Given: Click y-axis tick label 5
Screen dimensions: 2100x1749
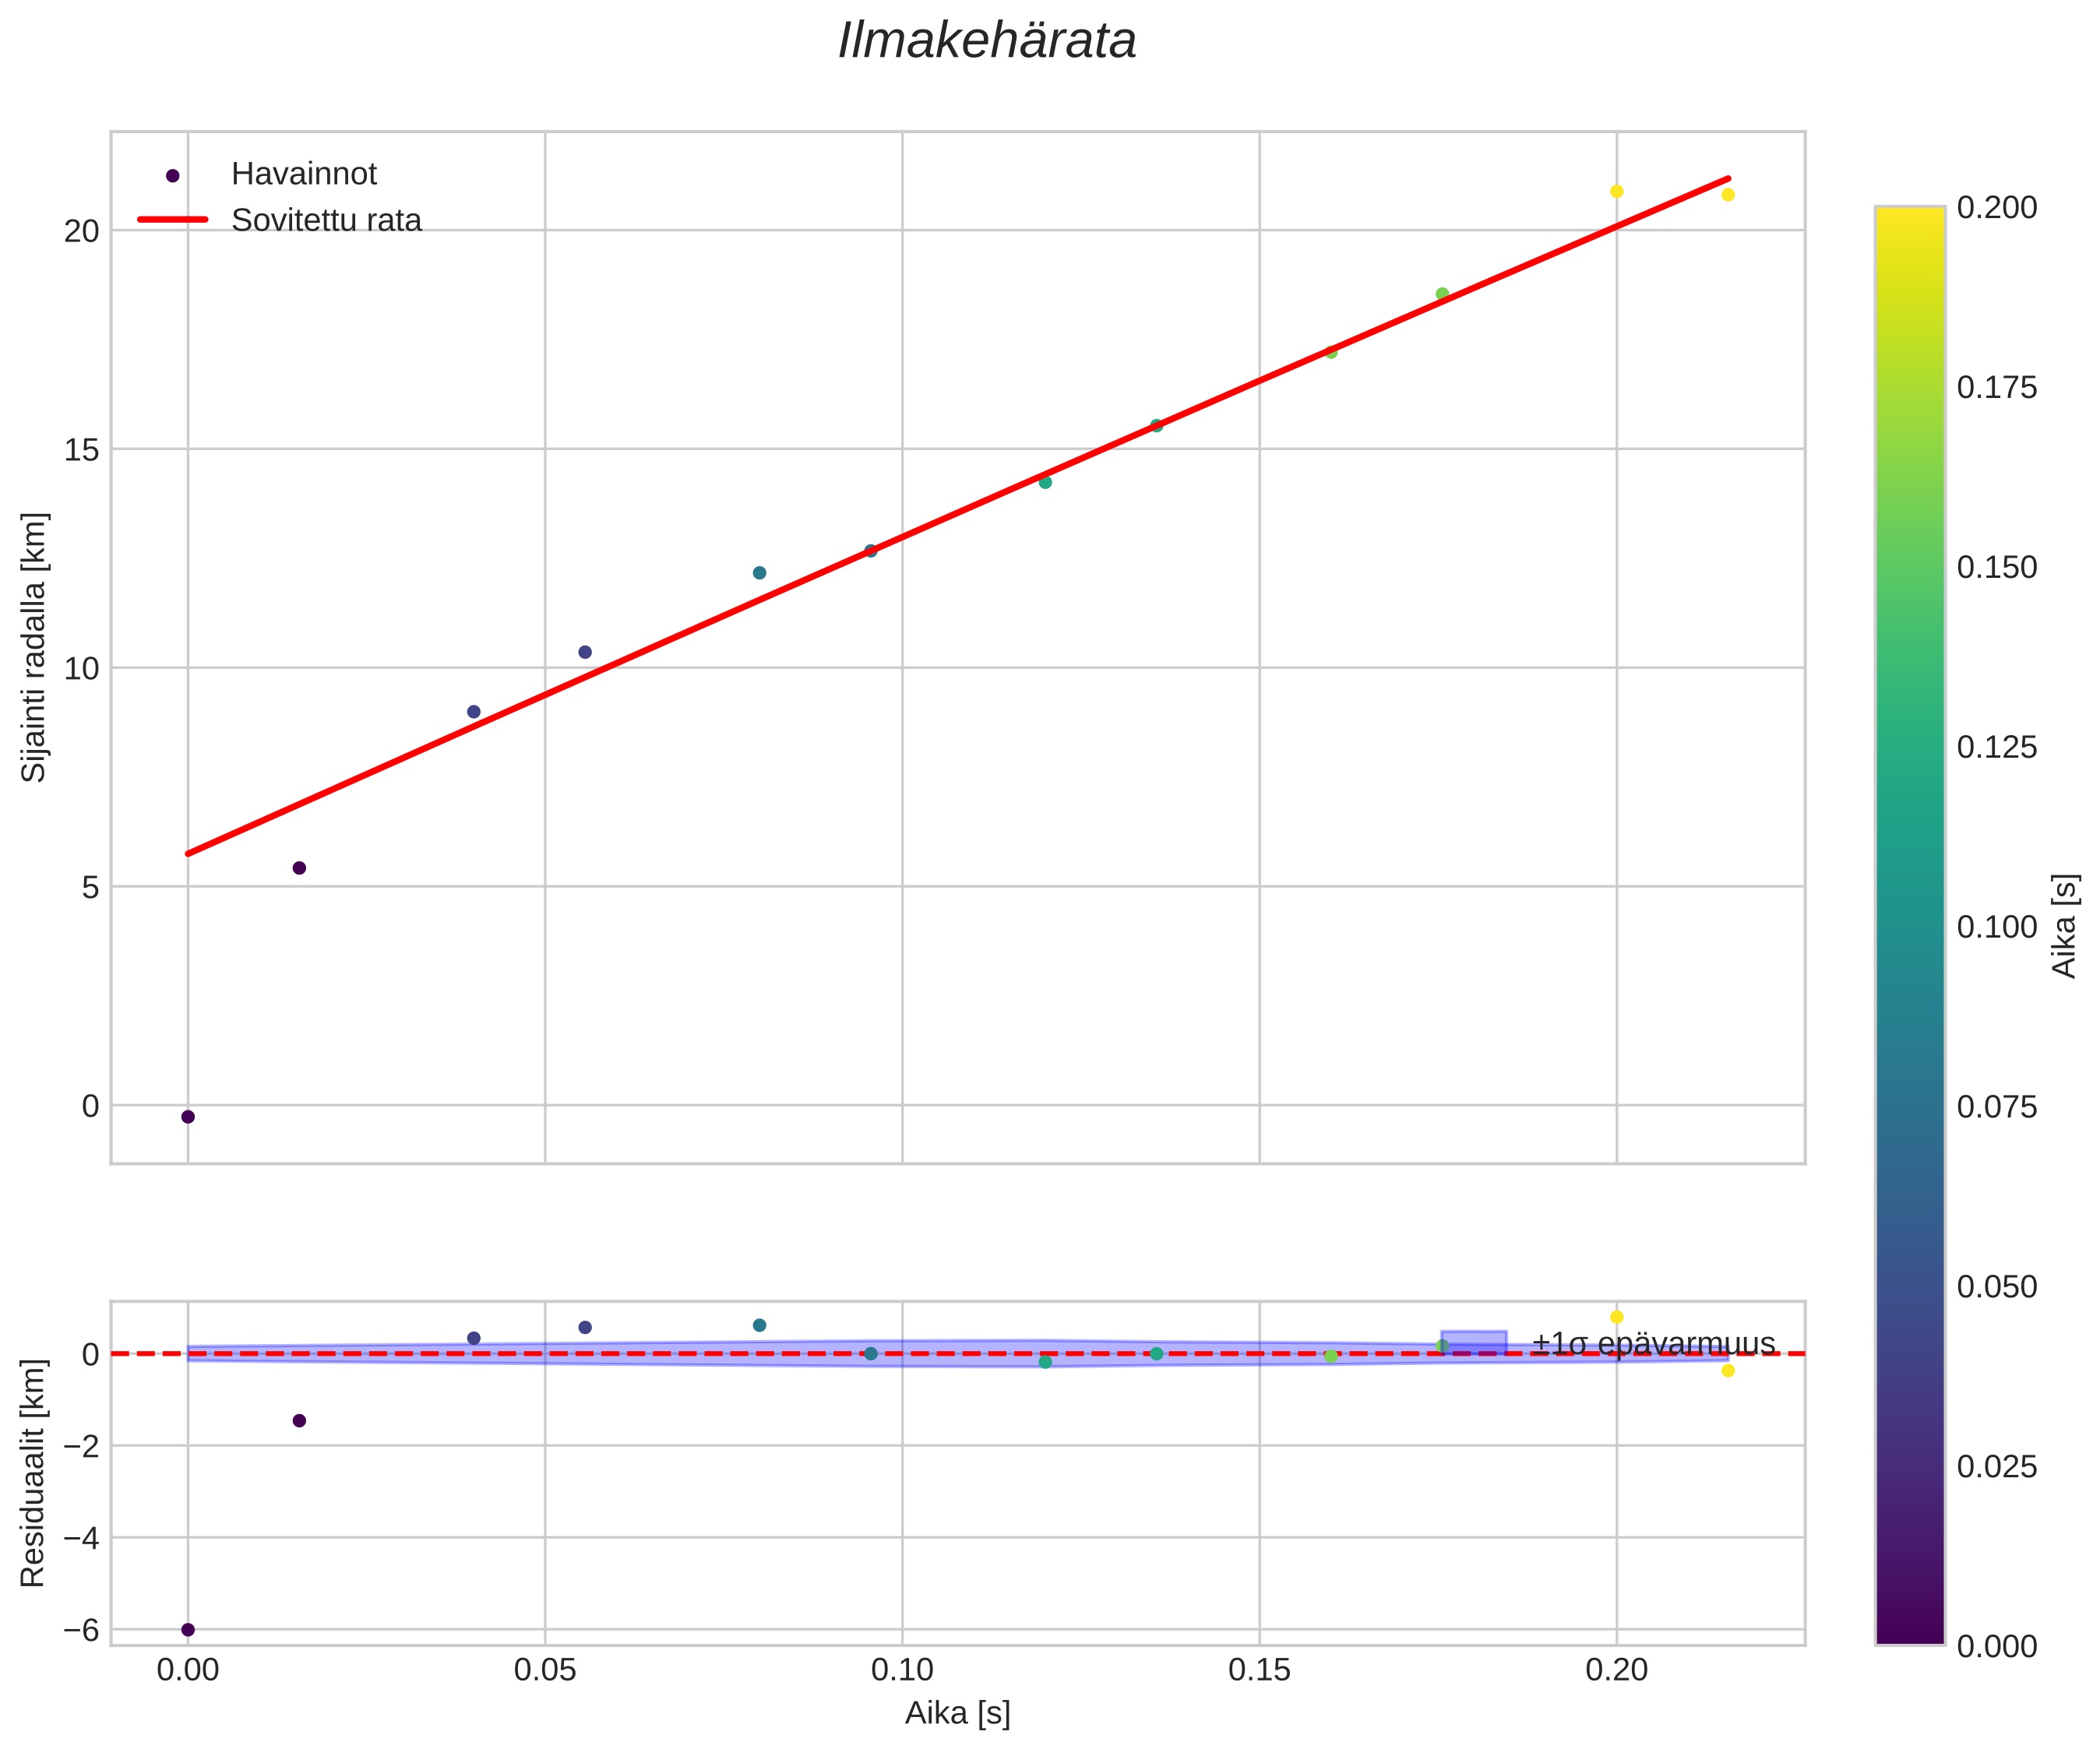Looking at the screenshot, I should [91, 887].
